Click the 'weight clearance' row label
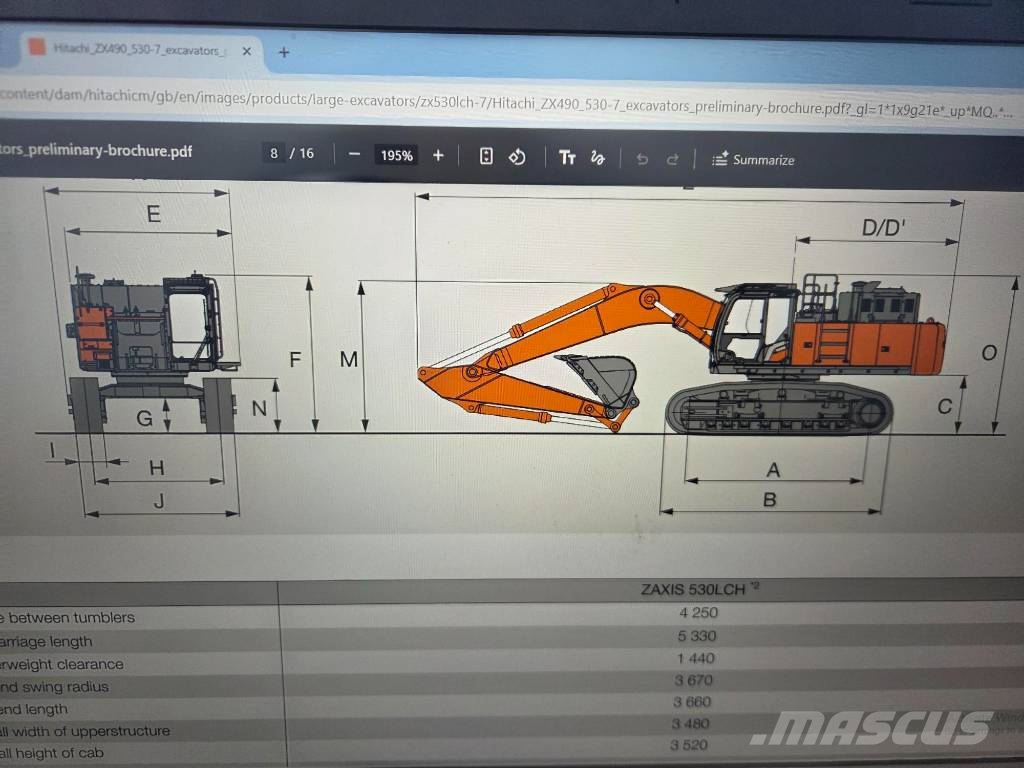The image size is (1024, 768). click(62, 664)
